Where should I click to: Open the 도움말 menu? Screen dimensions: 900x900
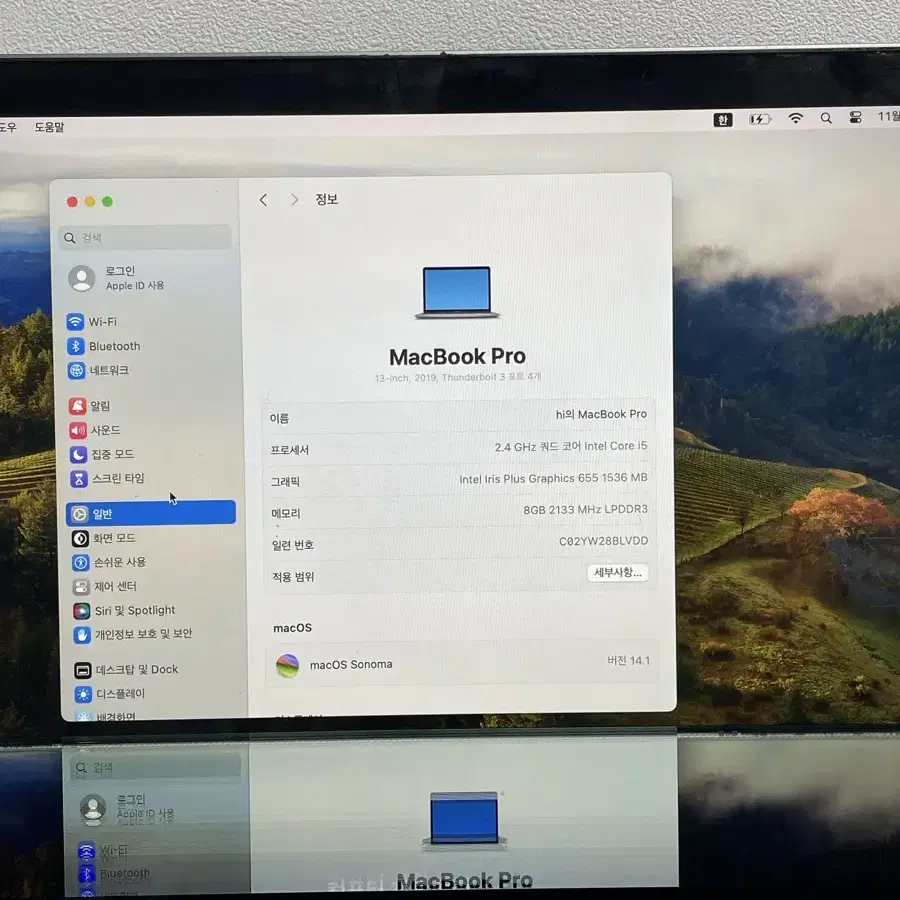(49, 127)
